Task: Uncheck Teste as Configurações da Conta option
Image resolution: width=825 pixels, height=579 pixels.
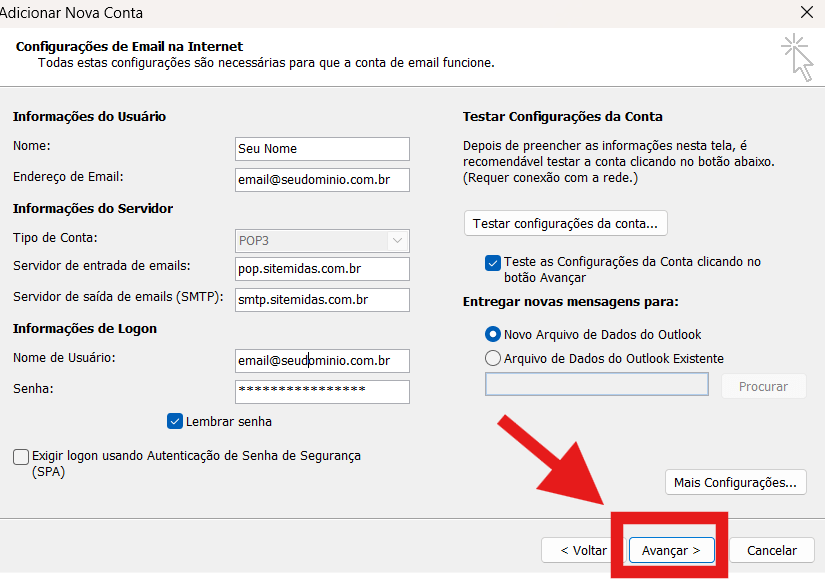Action: [492, 262]
